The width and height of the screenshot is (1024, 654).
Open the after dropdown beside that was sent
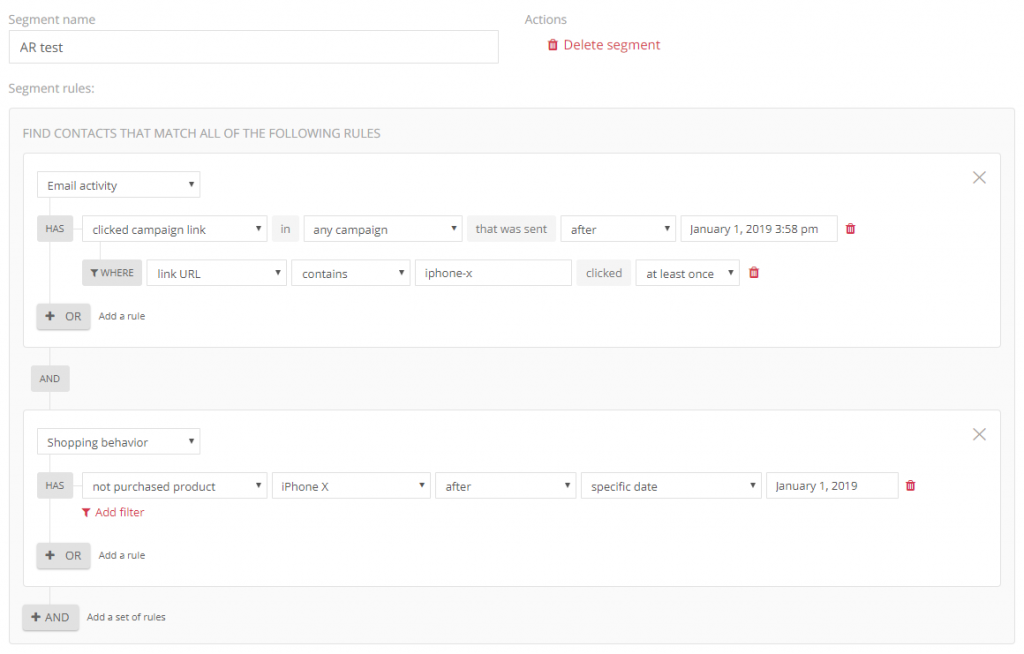pos(618,229)
